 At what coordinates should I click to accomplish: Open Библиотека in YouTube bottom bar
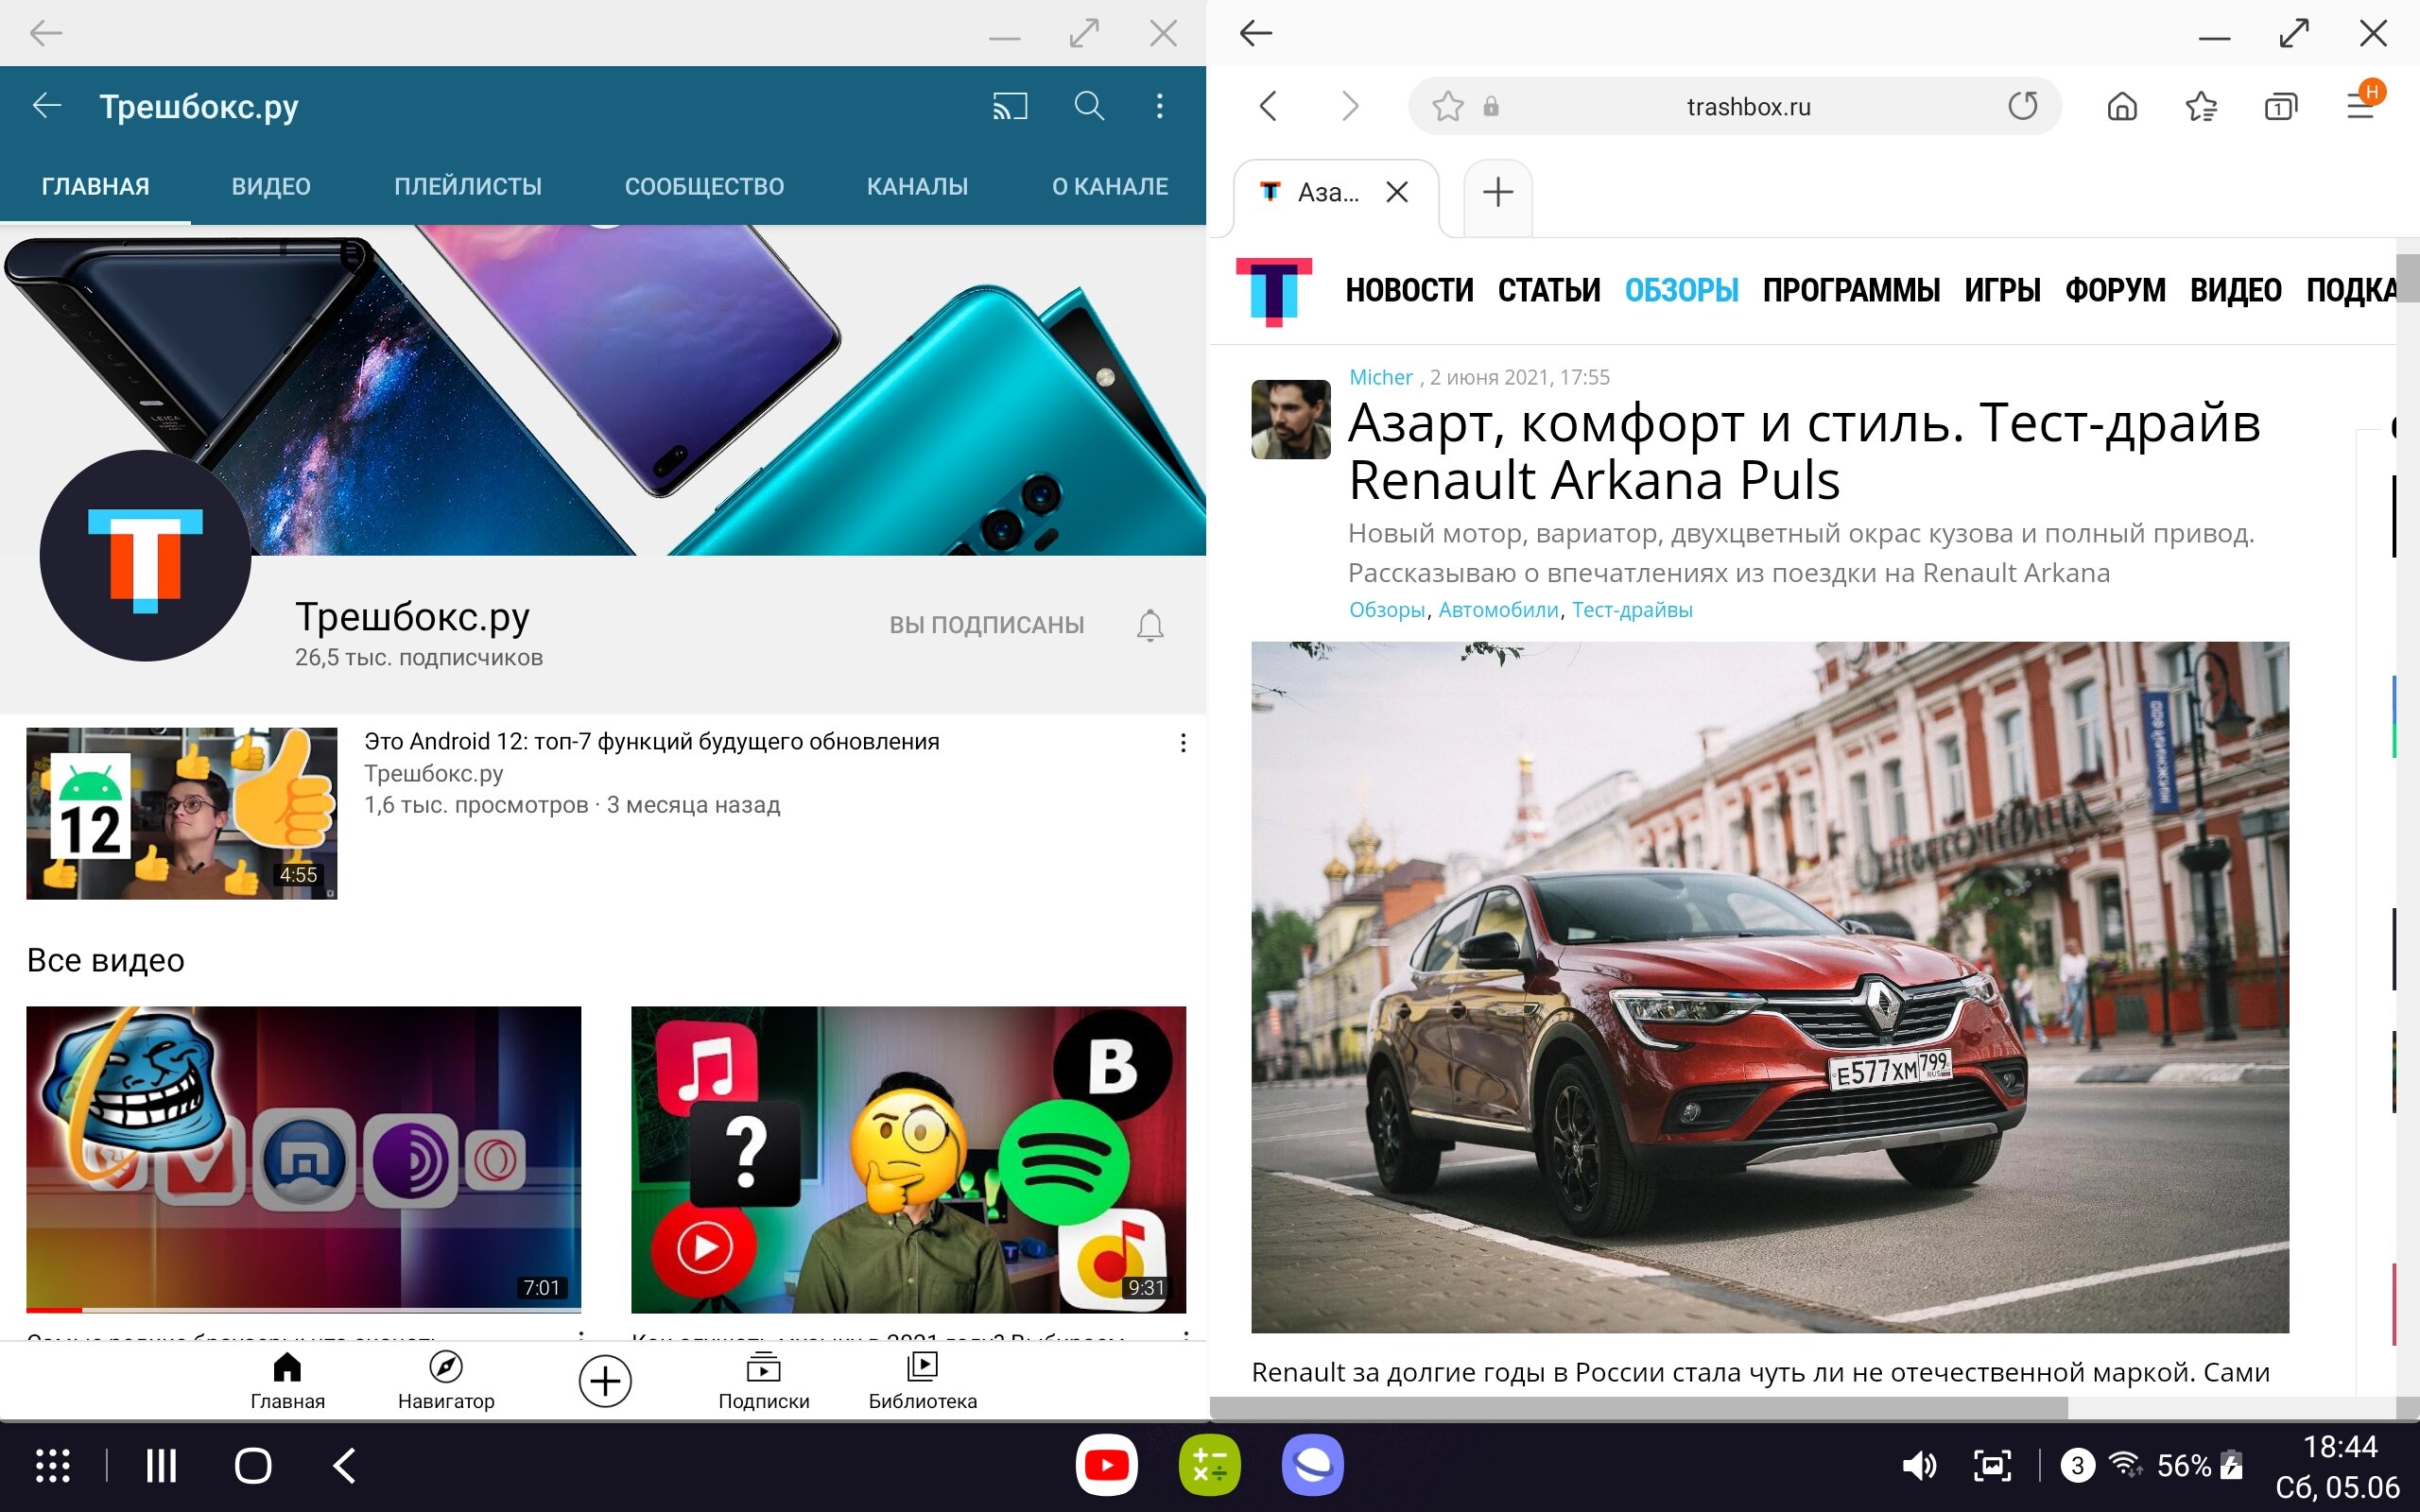[922, 1381]
